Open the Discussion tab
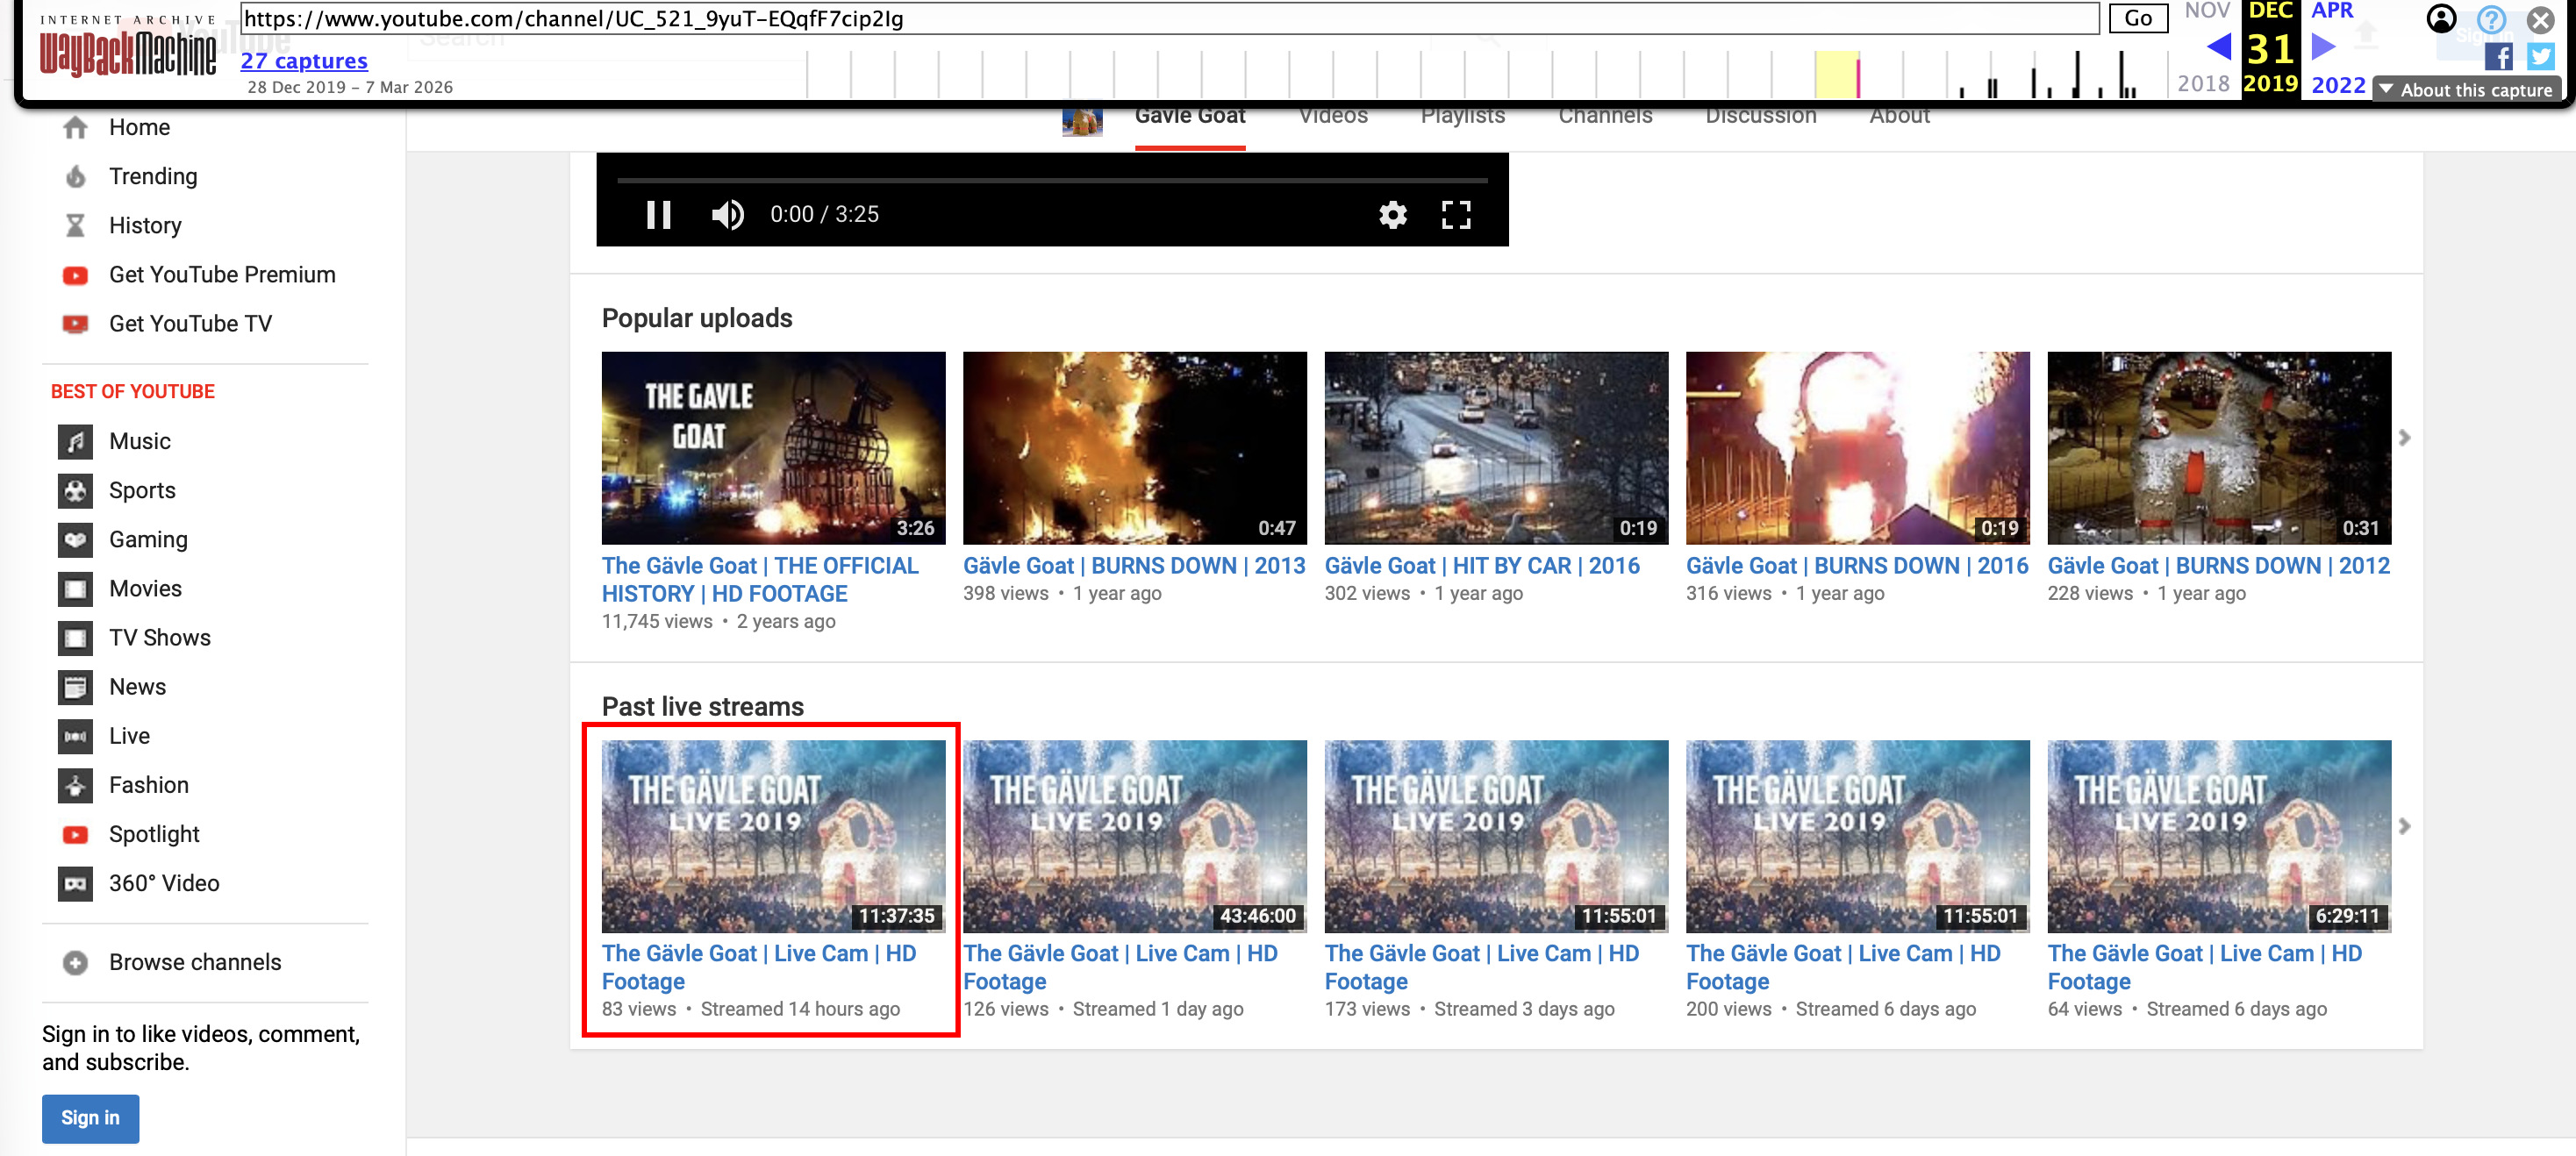 (x=1760, y=117)
